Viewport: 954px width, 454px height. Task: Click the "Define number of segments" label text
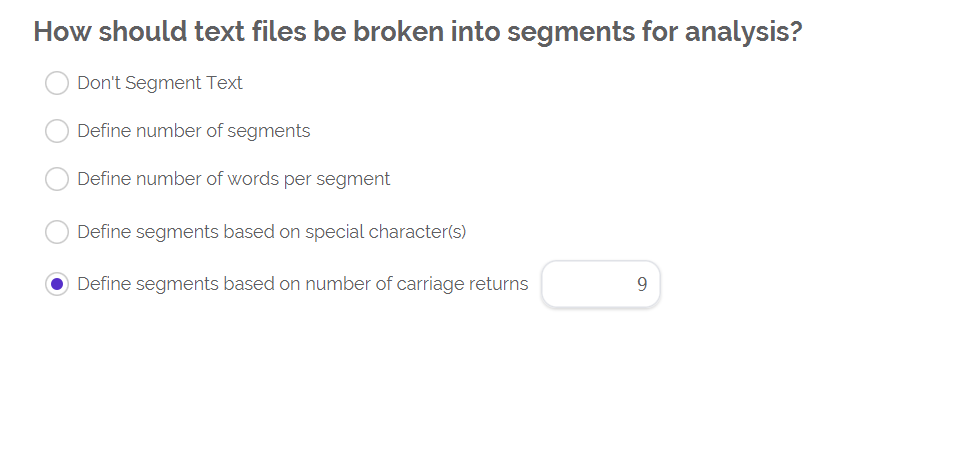click(194, 131)
